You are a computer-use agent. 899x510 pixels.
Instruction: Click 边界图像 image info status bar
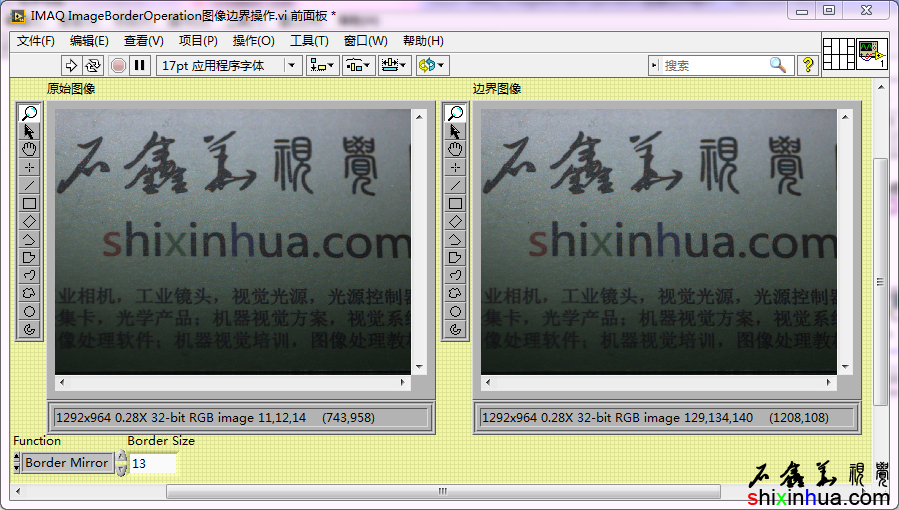tap(667, 418)
